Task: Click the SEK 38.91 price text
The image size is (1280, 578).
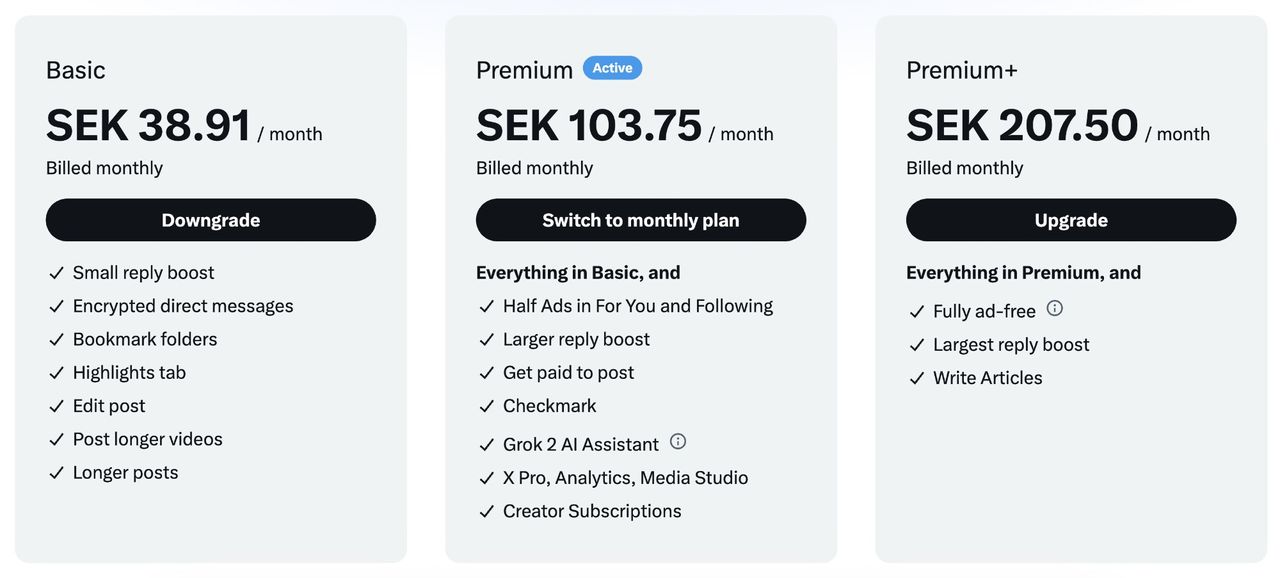Action: (x=148, y=127)
